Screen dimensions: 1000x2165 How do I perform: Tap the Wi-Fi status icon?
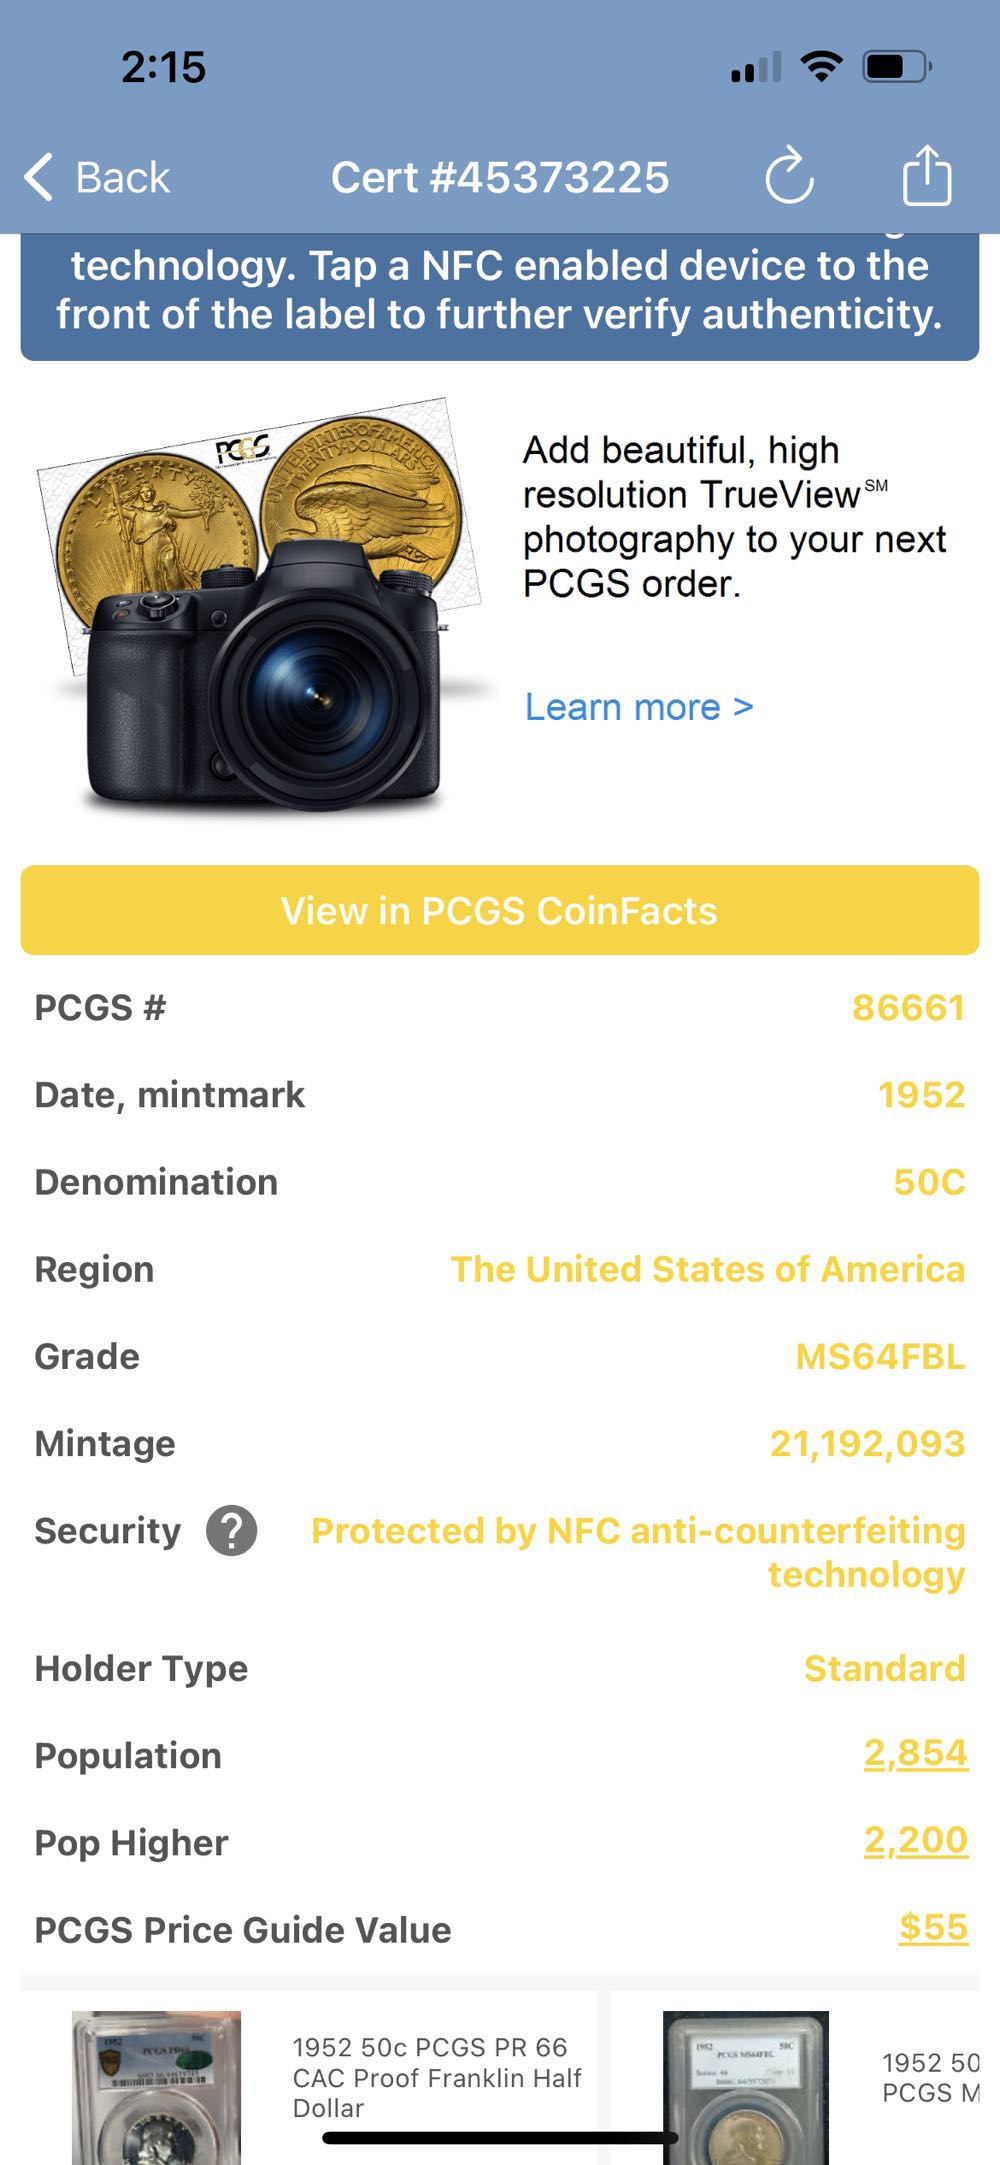tap(821, 67)
